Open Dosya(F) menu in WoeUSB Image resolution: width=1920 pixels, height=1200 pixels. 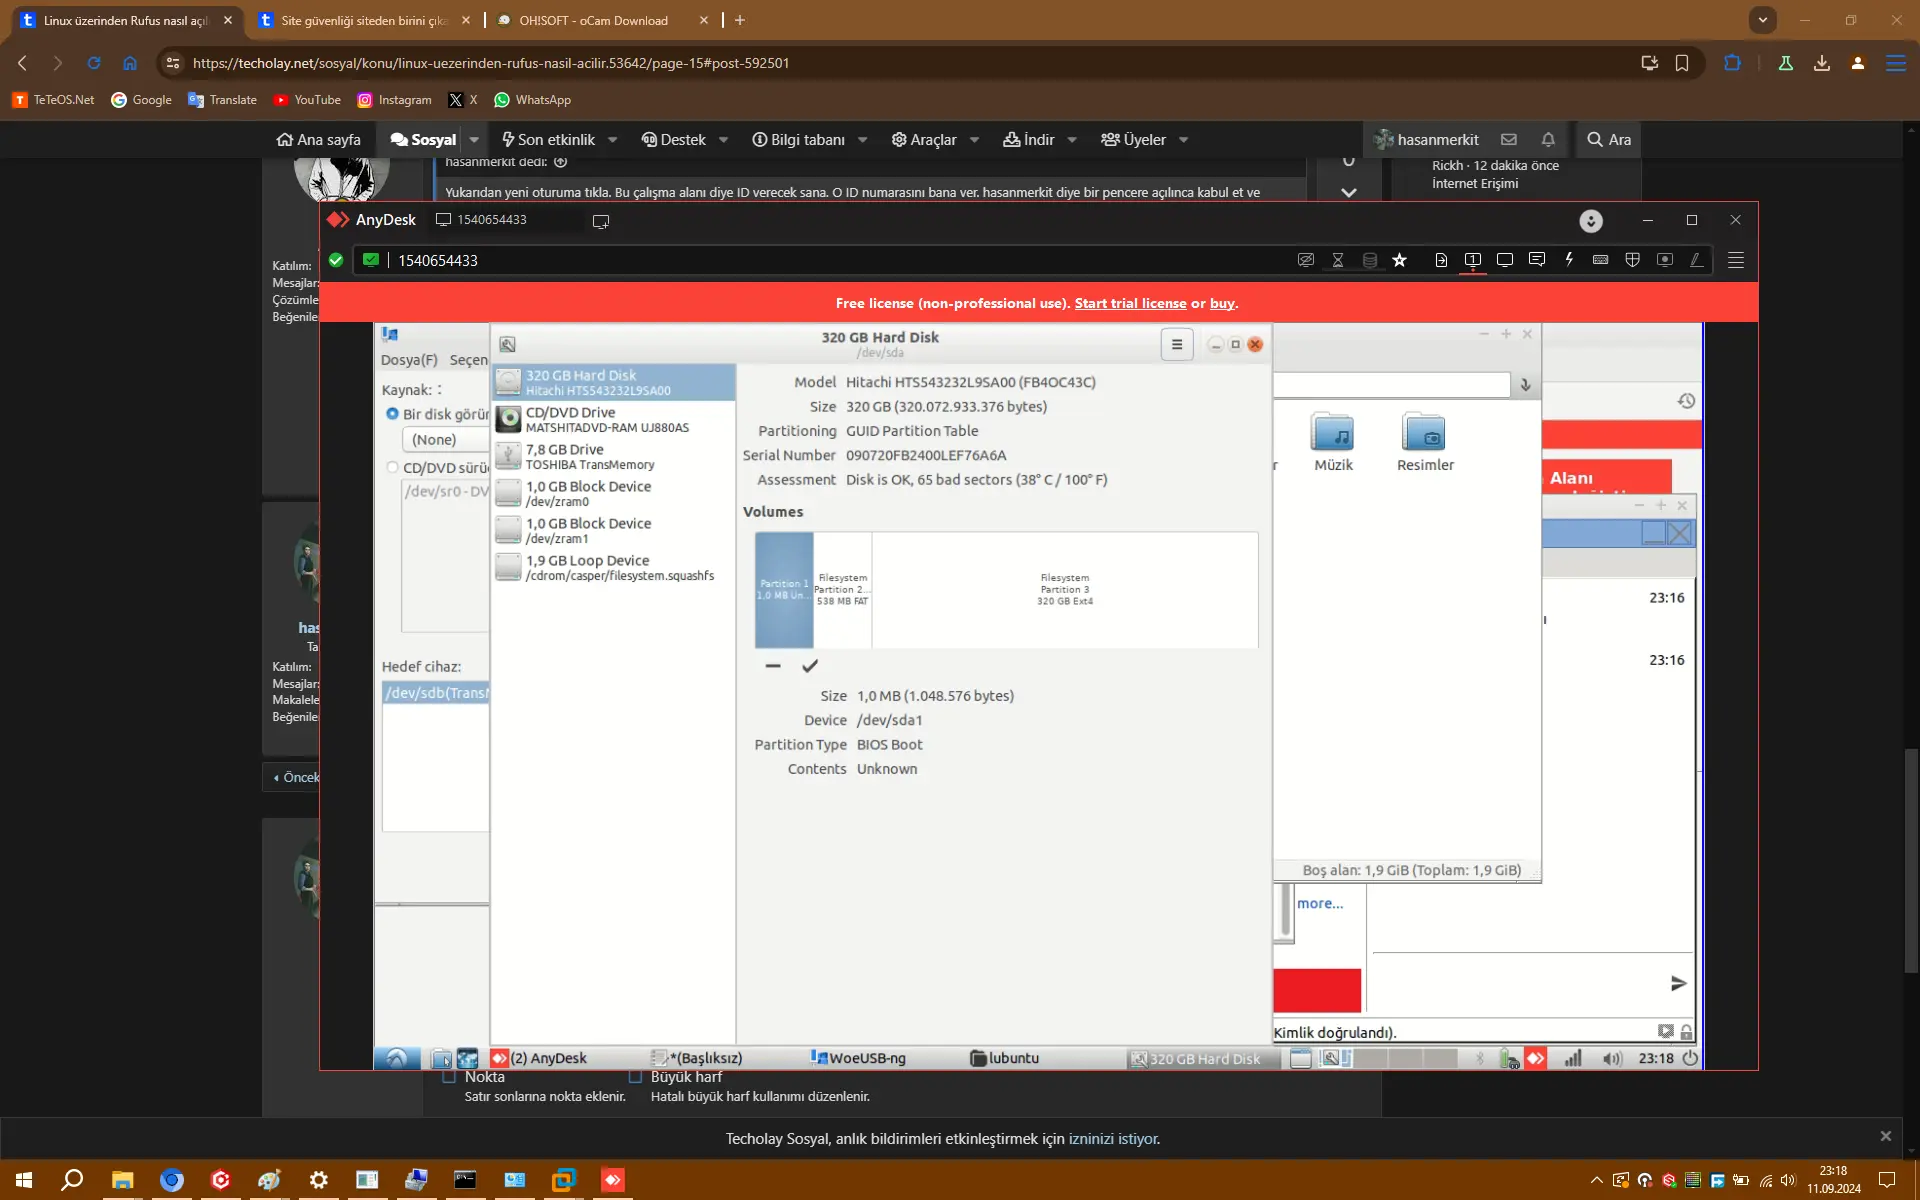click(409, 360)
